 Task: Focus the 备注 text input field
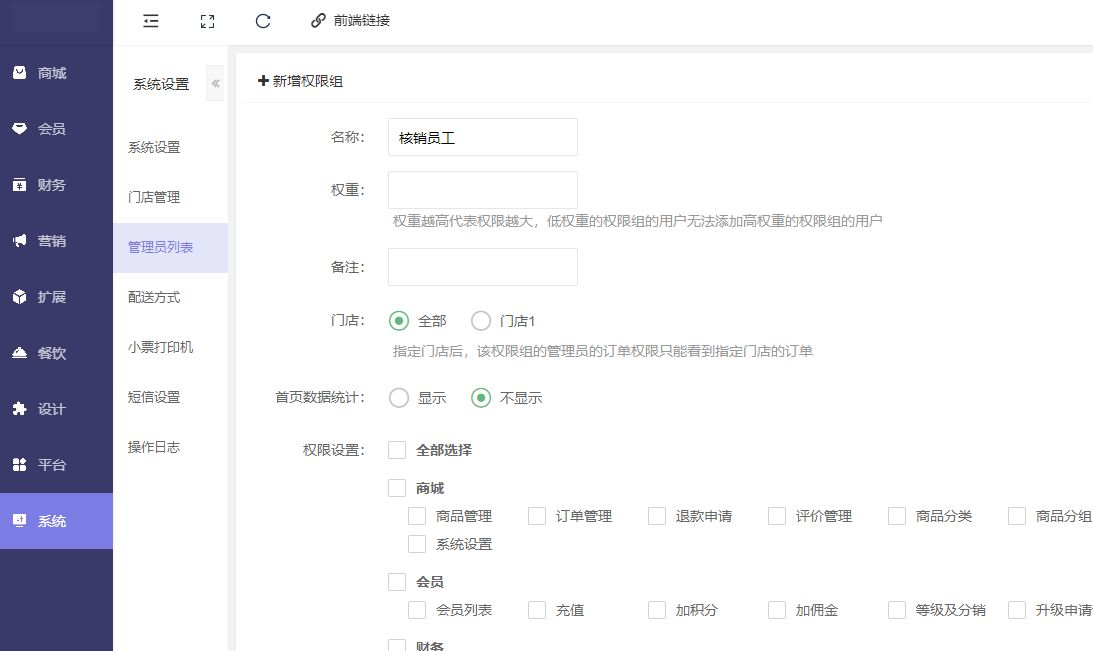tap(482, 267)
